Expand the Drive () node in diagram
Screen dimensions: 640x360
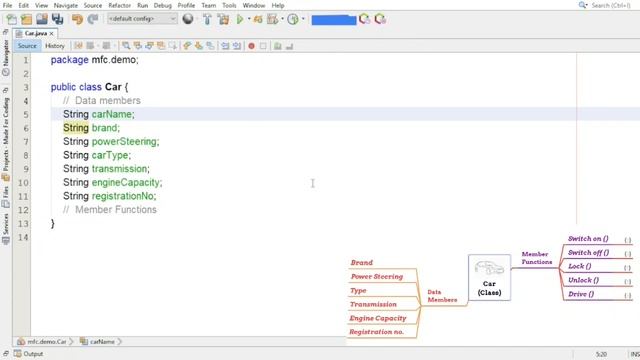[627, 295]
